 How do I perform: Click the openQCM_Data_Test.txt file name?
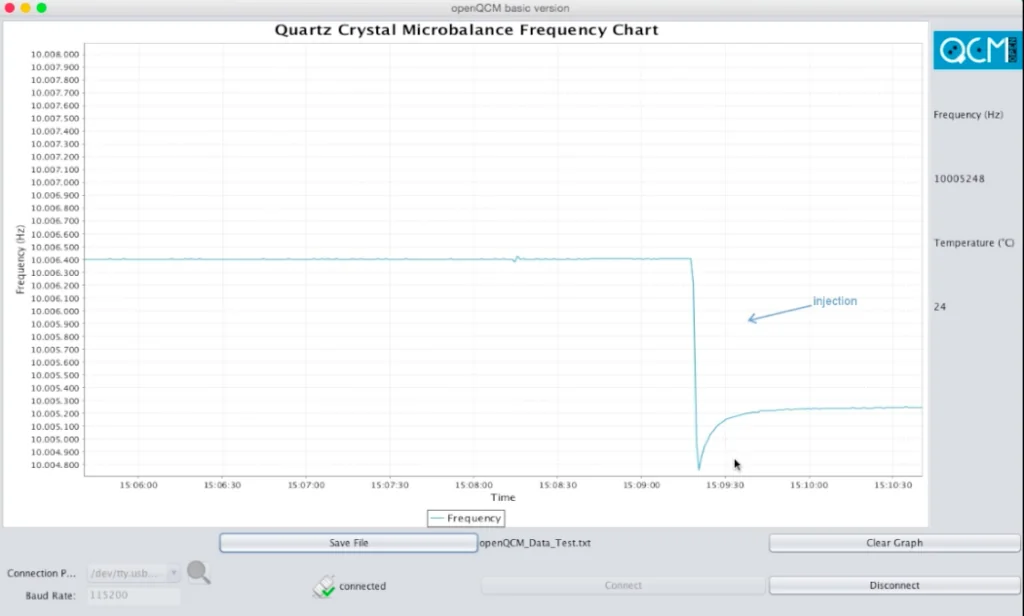pyautogui.click(x=535, y=543)
